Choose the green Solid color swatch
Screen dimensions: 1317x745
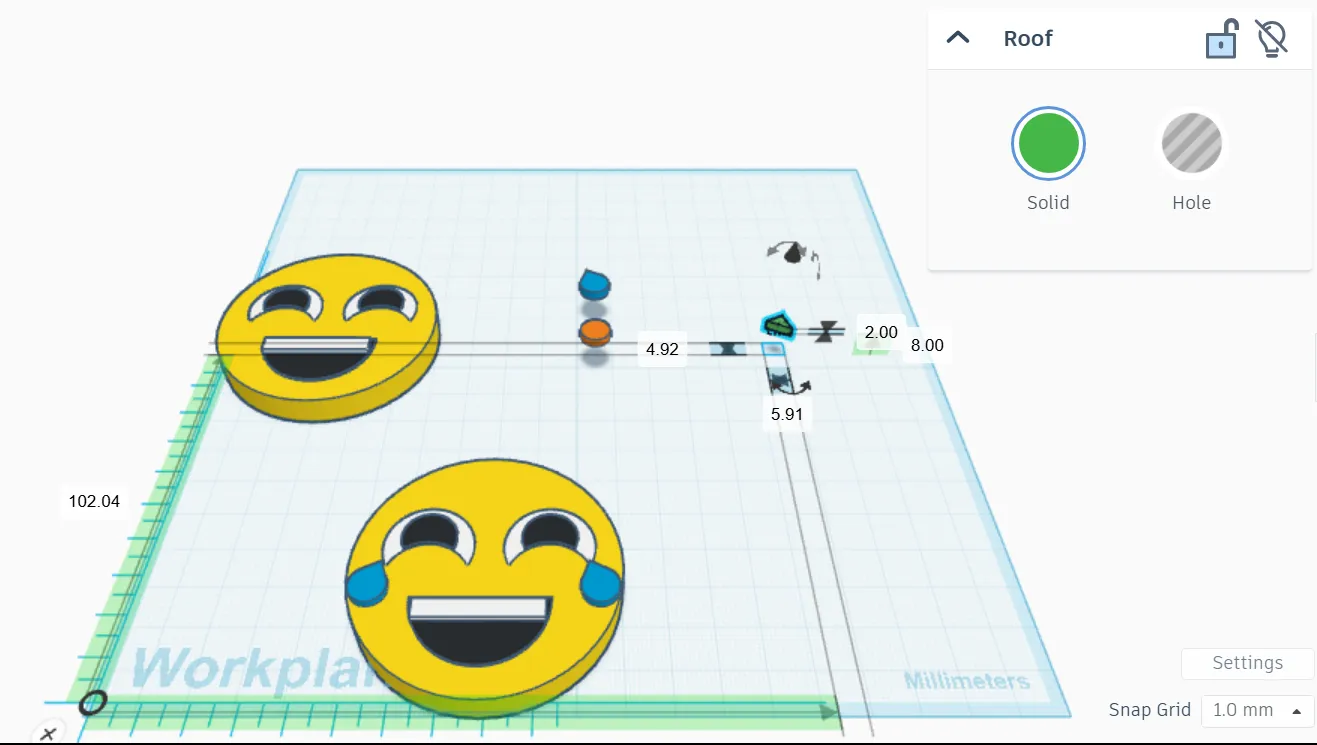pos(1048,144)
